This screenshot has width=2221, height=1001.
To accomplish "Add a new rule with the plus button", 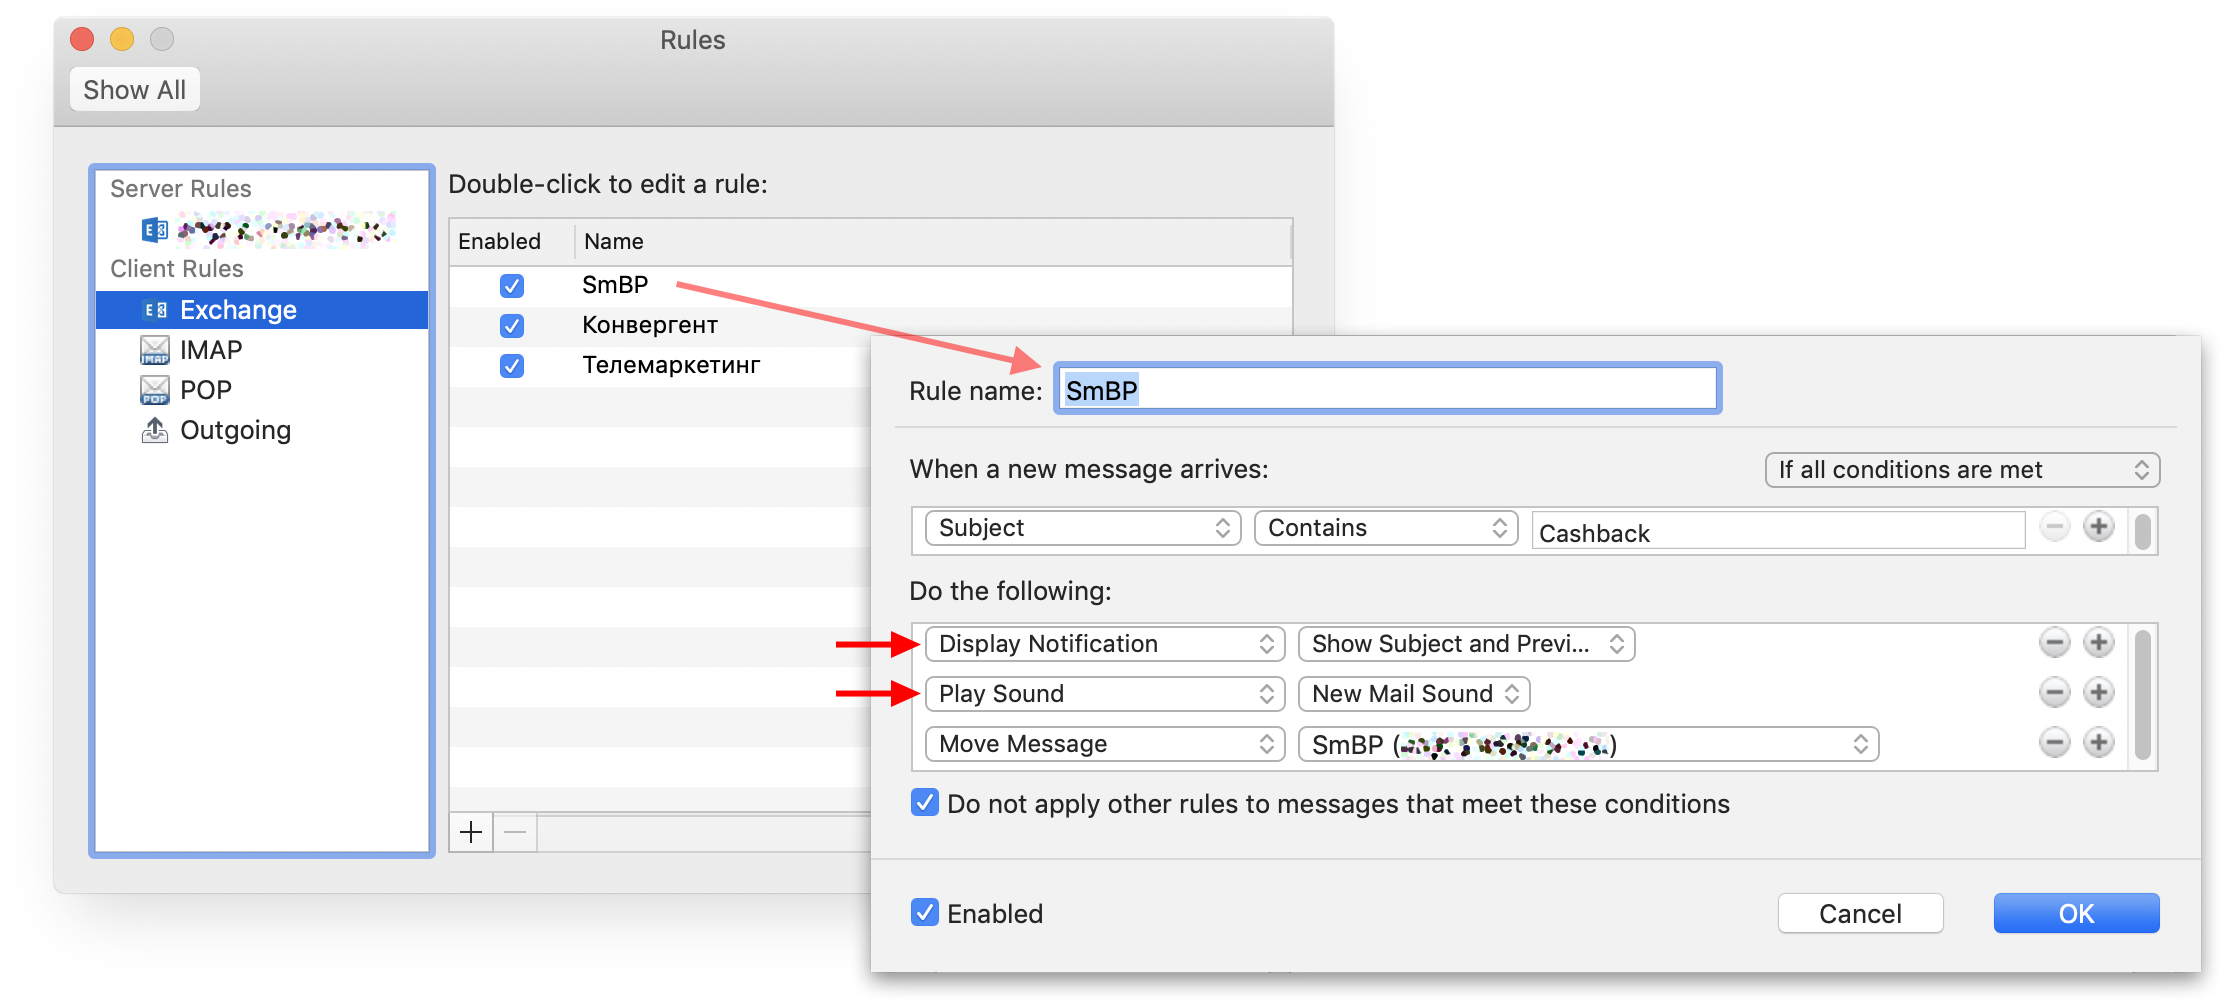I will click(471, 832).
